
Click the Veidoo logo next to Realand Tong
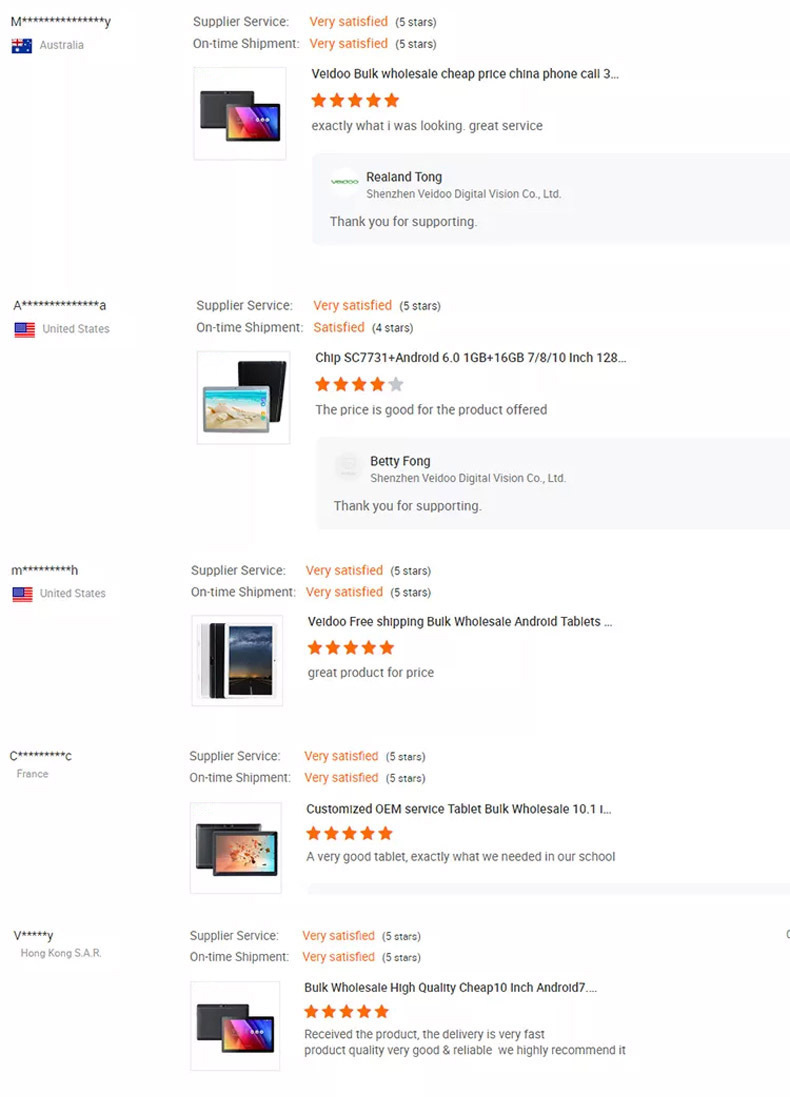point(344,181)
